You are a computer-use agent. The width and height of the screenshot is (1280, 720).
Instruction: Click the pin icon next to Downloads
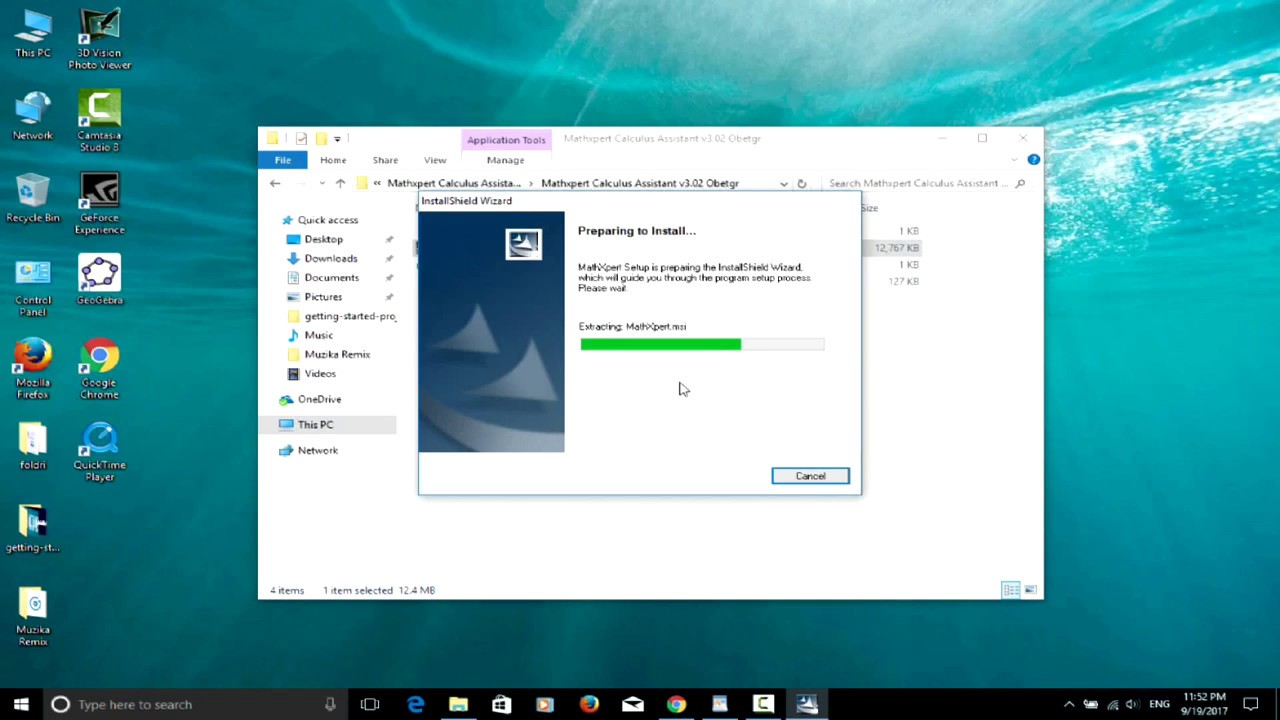point(389,259)
